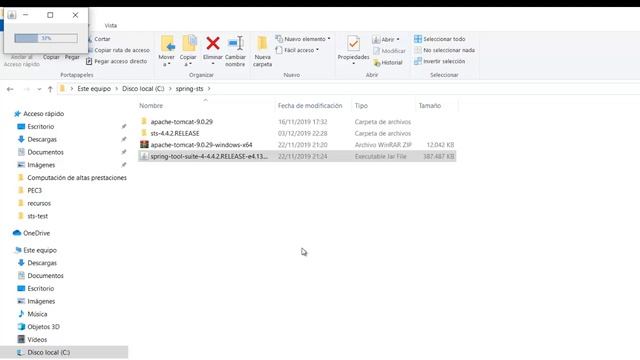Open OneDrive in navigation pane
640x360 pixels.
pos(31,233)
